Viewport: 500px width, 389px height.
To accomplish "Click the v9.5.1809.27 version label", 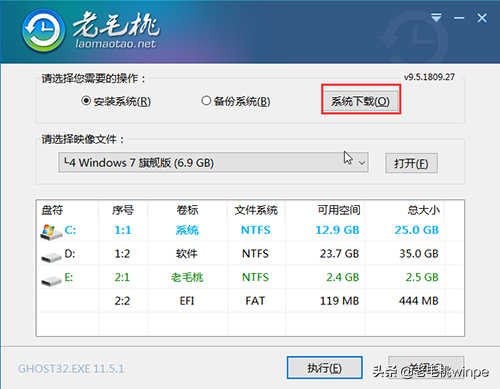I will [429, 77].
